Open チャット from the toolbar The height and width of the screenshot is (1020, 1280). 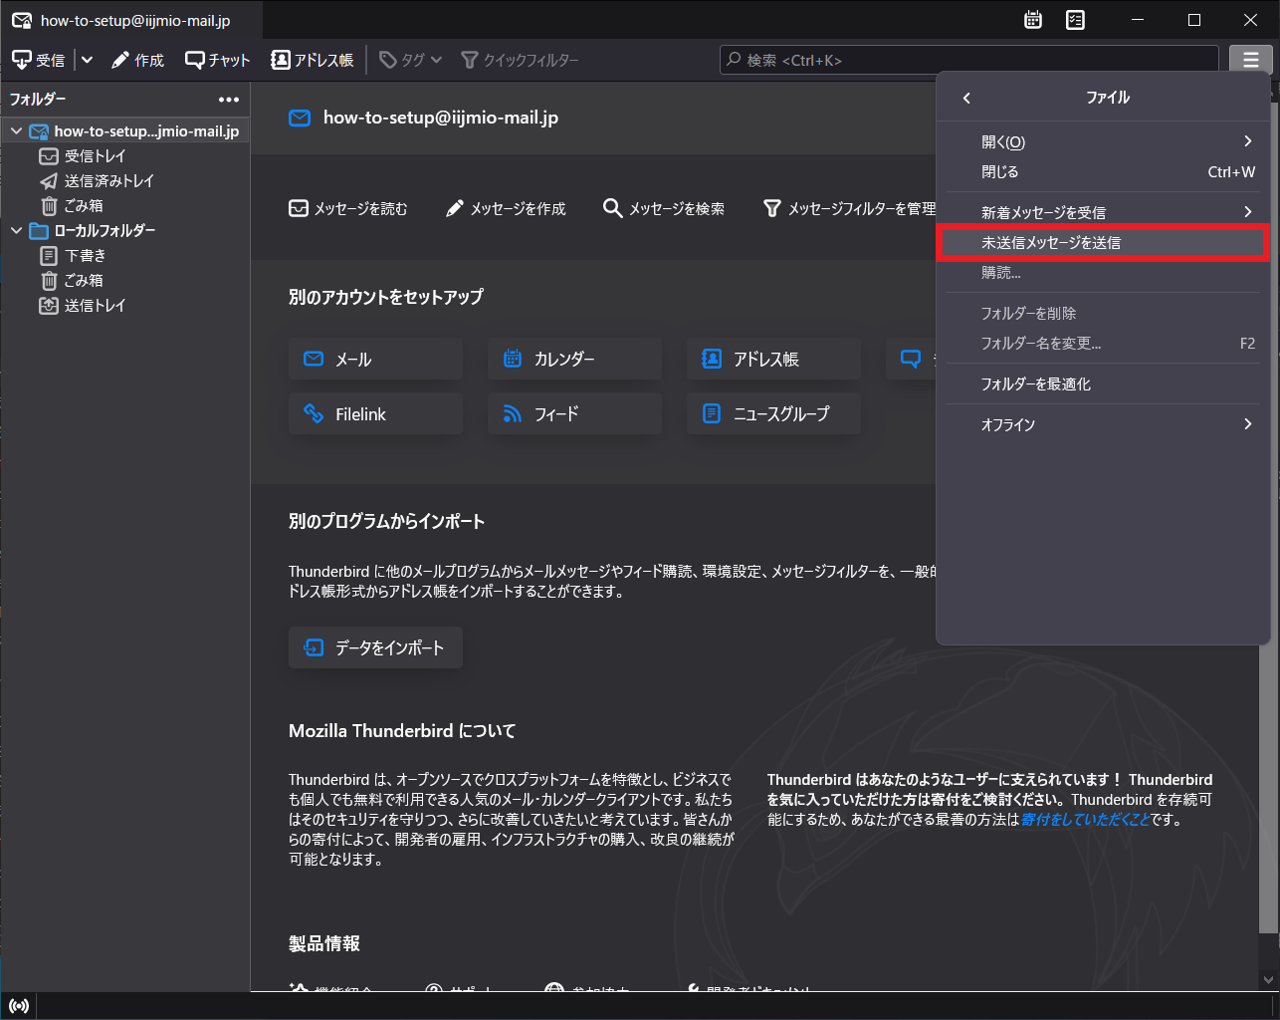(x=217, y=60)
